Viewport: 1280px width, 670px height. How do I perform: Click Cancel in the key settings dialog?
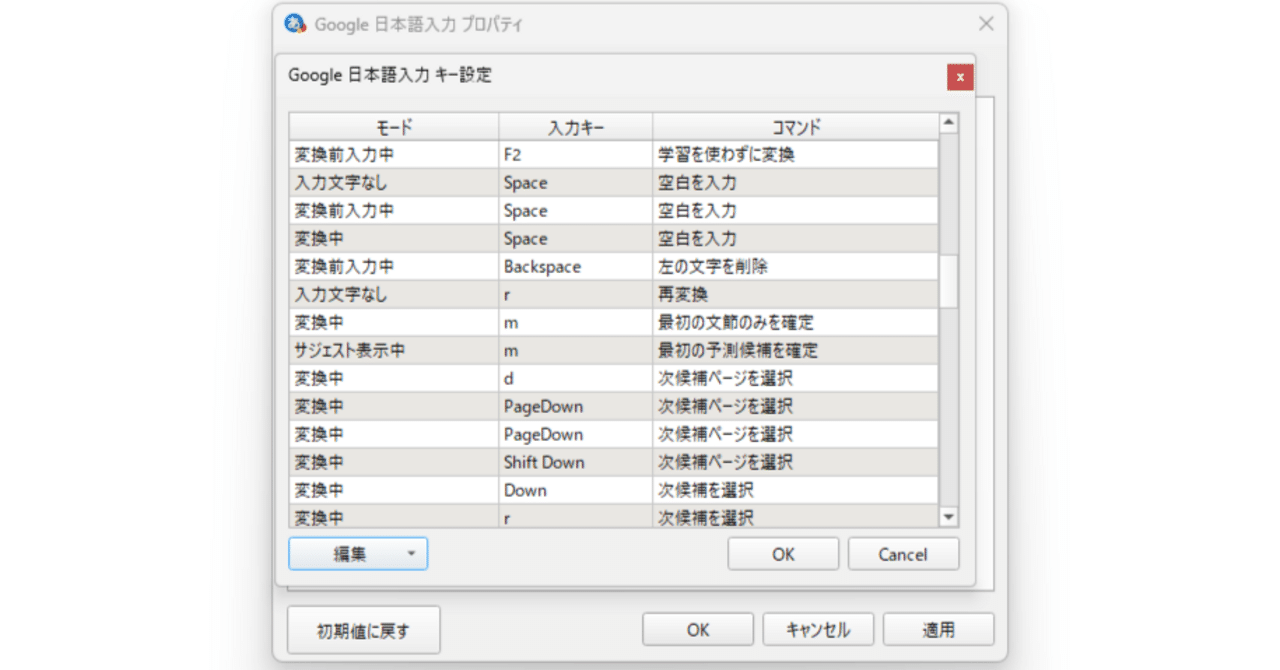point(903,553)
